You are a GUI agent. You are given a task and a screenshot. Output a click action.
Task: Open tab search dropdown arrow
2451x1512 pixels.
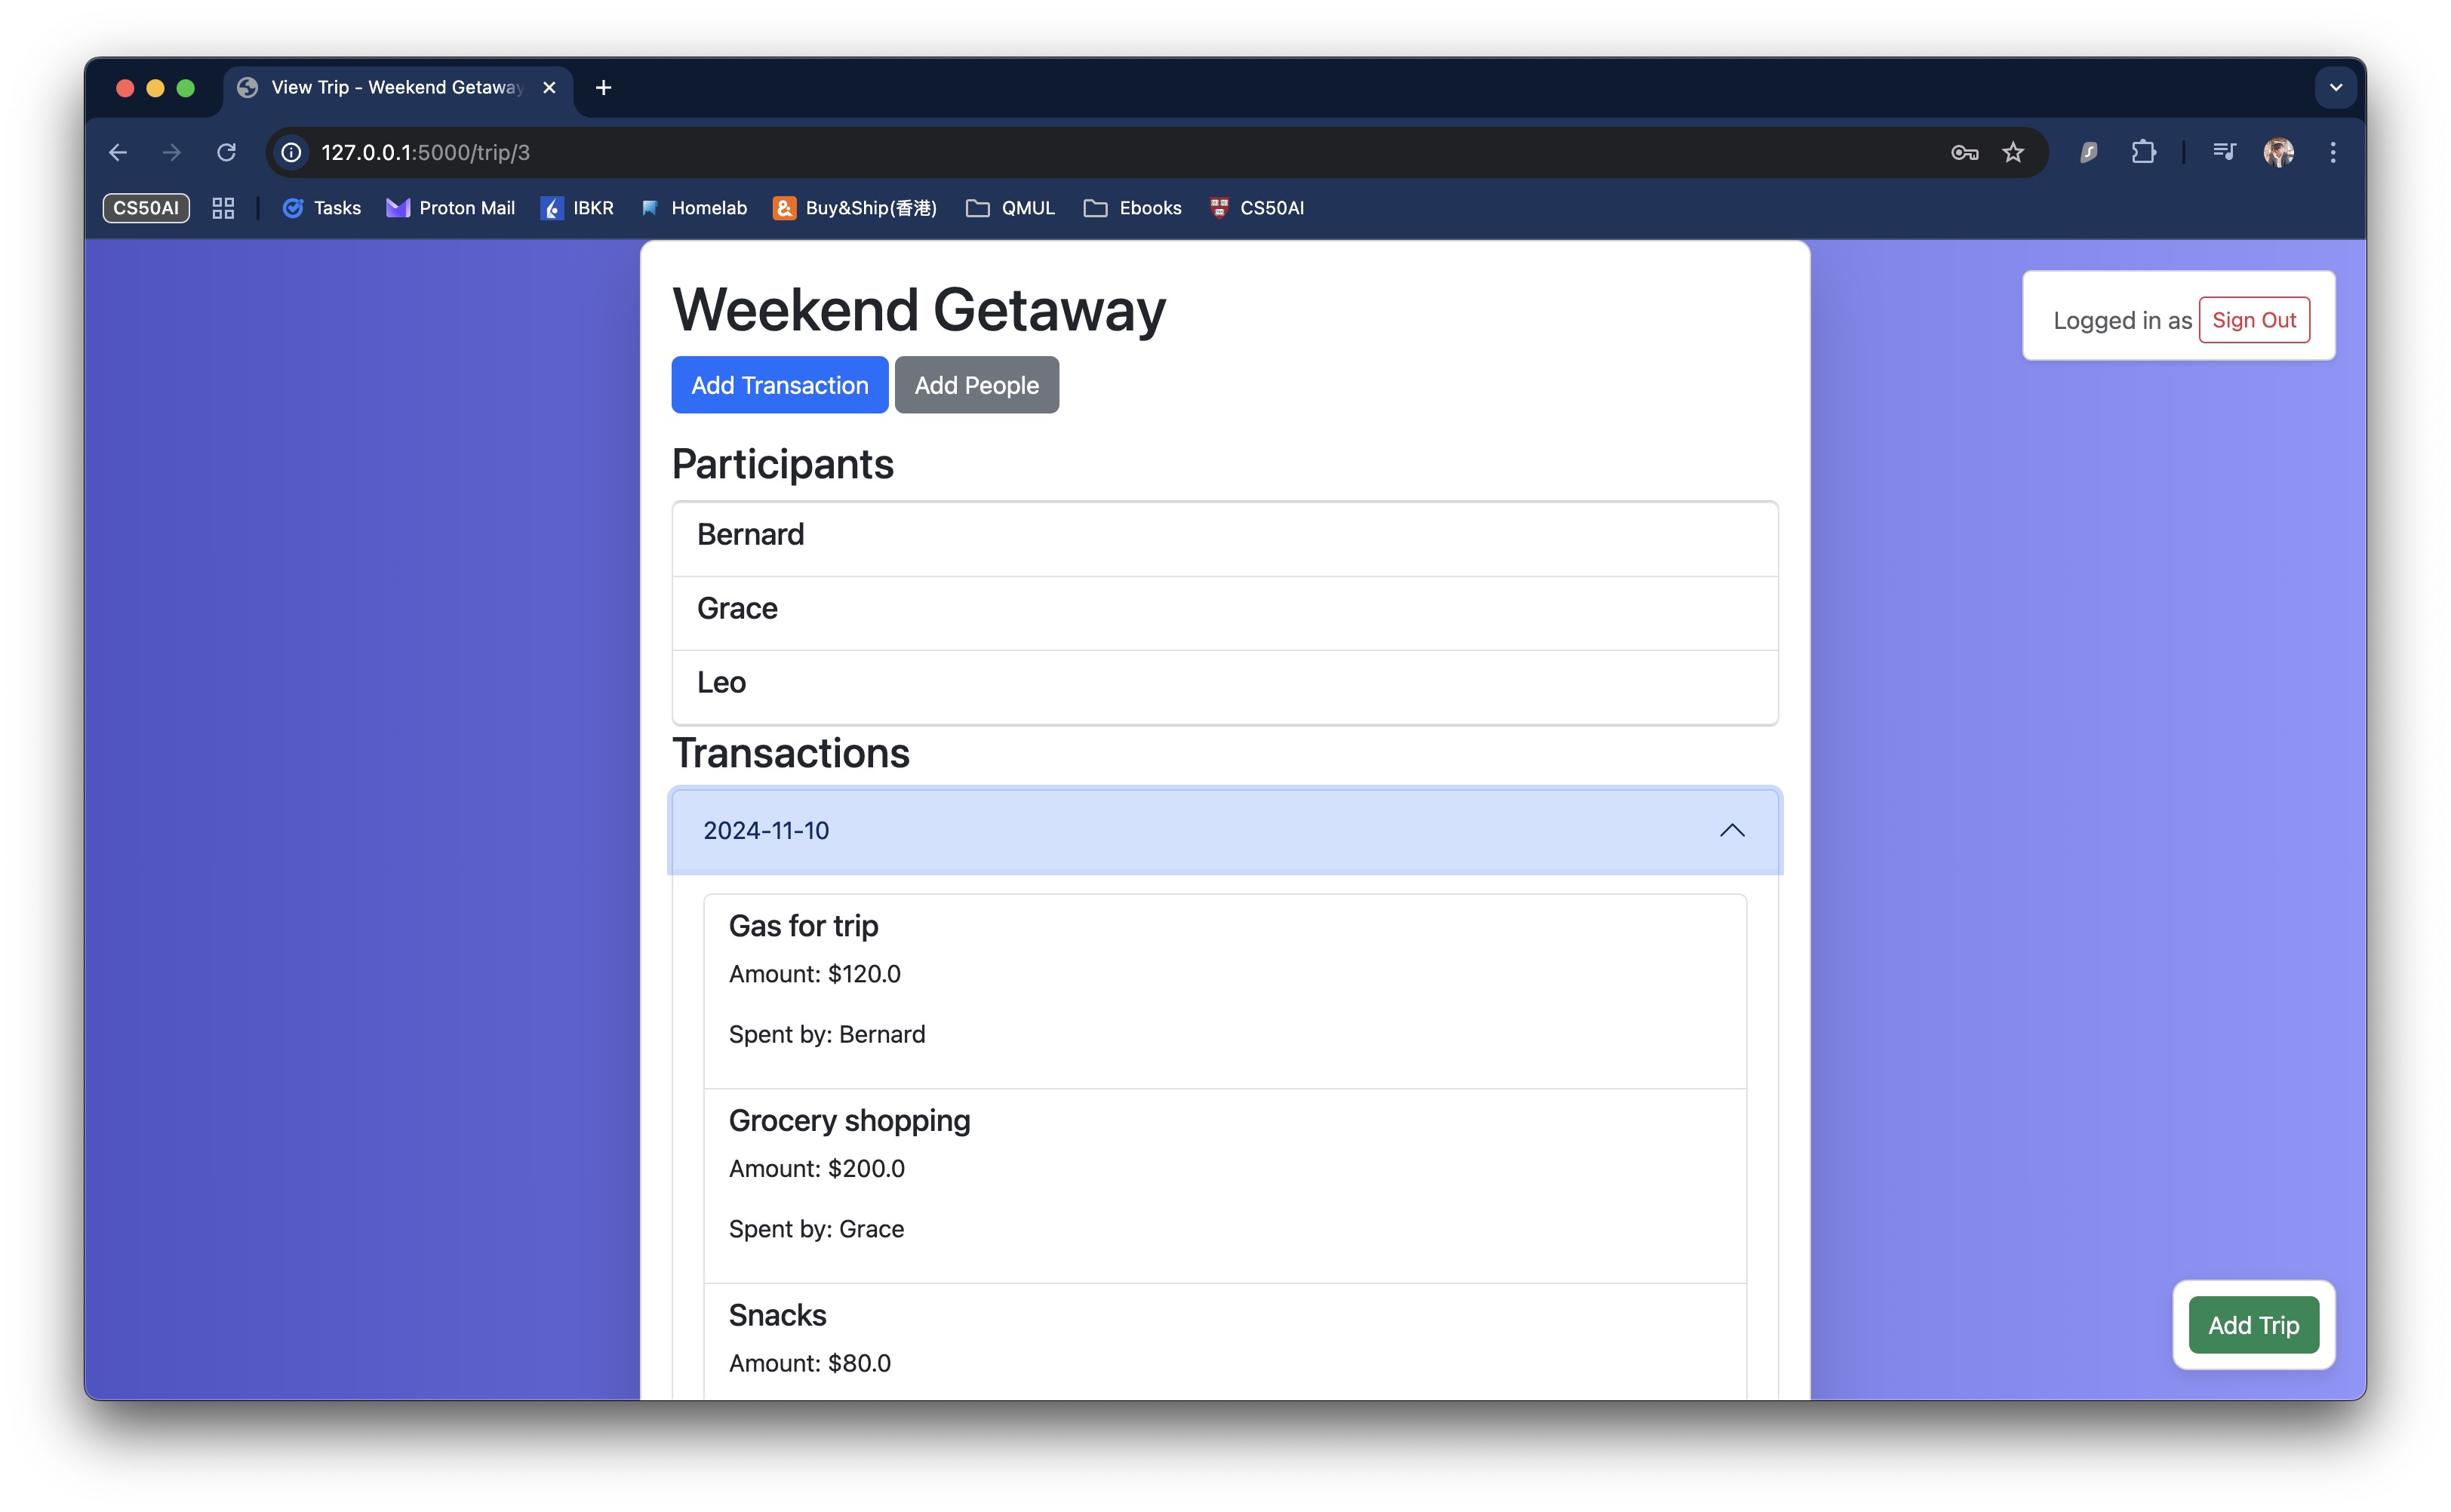[2336, 88]
